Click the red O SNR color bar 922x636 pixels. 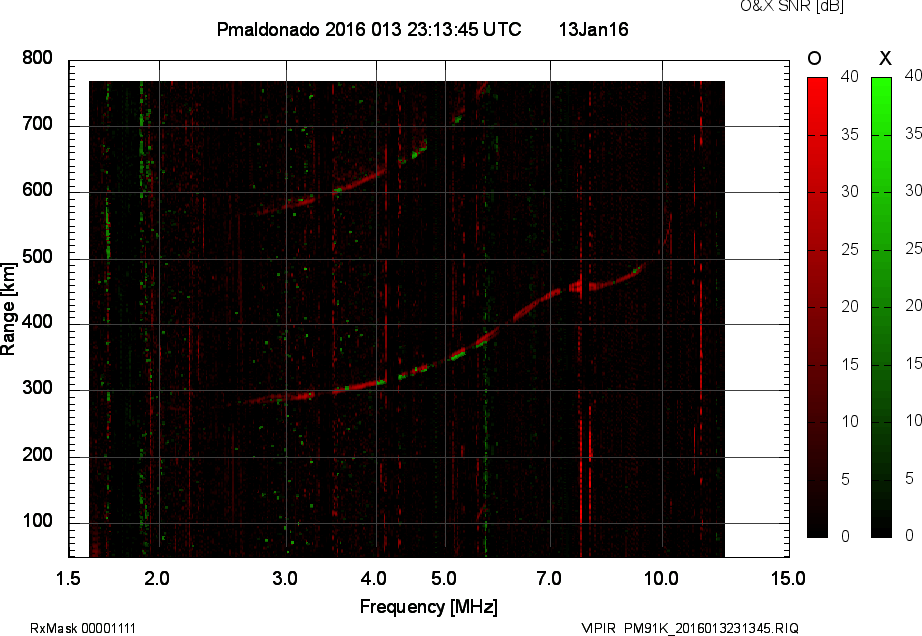point(817,307)
